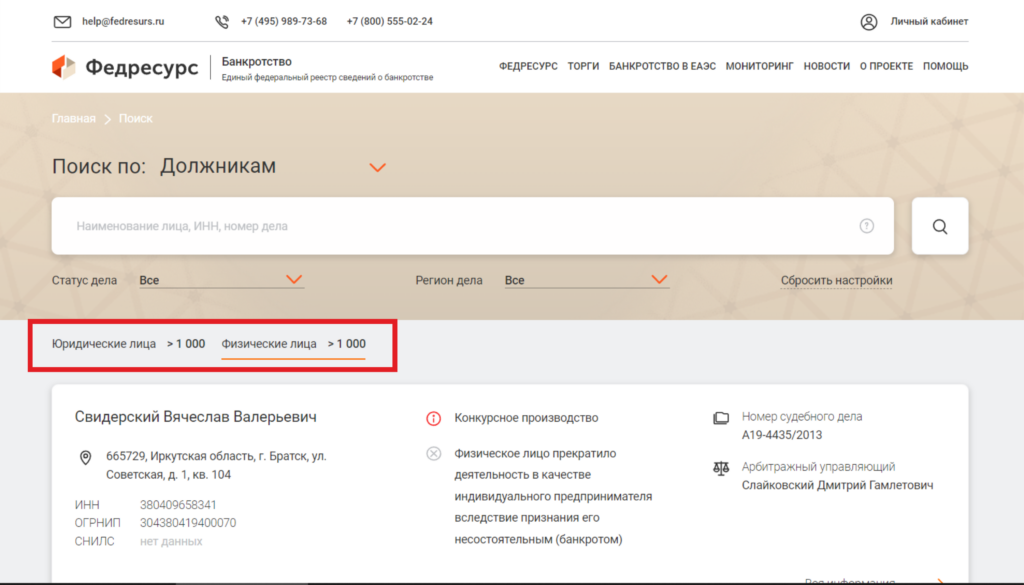Open Личный кабинет link
1024x585 pixels.
pos(929,21)
